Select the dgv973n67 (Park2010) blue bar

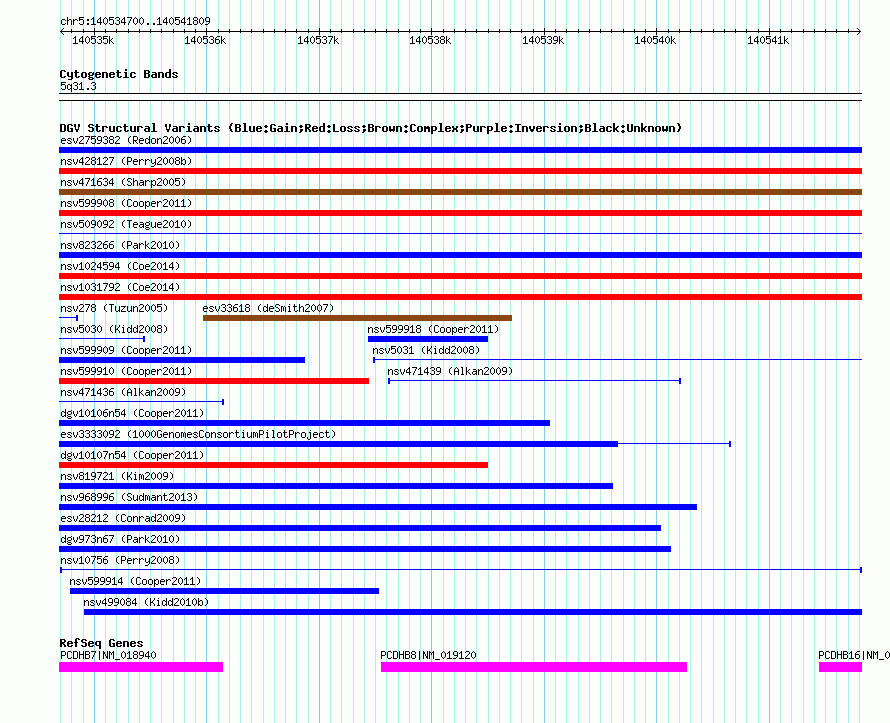(x=365, y=549)
